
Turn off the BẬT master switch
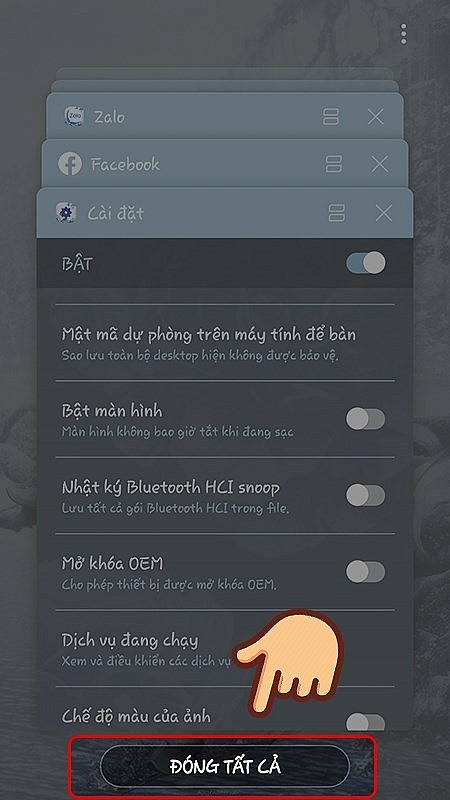point(366,263)
